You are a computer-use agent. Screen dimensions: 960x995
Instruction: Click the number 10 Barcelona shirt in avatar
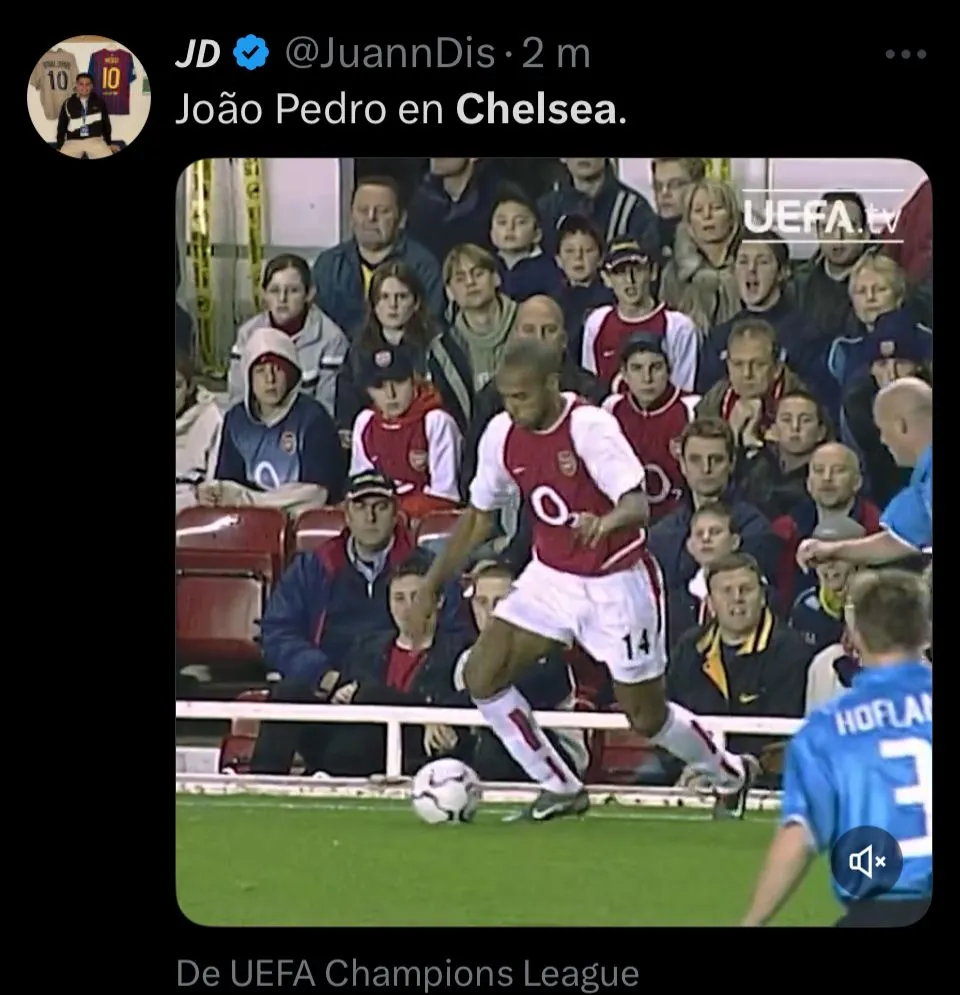click(x=110, y=81)
